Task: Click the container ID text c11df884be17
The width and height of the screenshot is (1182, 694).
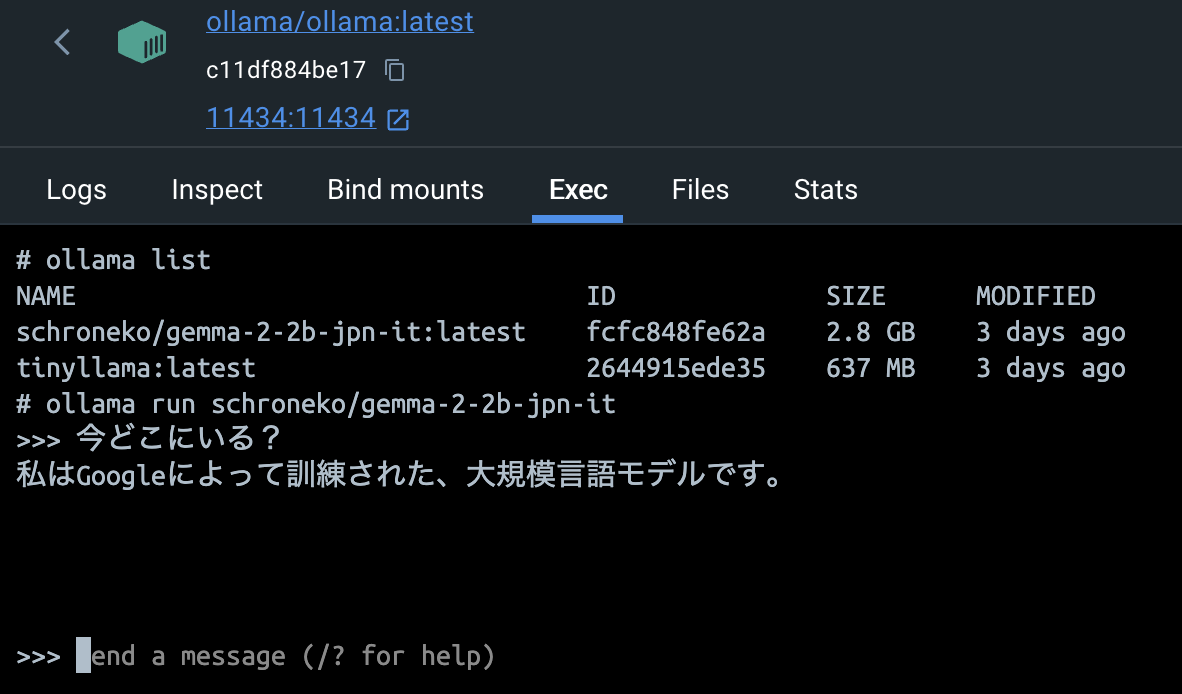Action: pyautogui.click(x=286, y=70)
